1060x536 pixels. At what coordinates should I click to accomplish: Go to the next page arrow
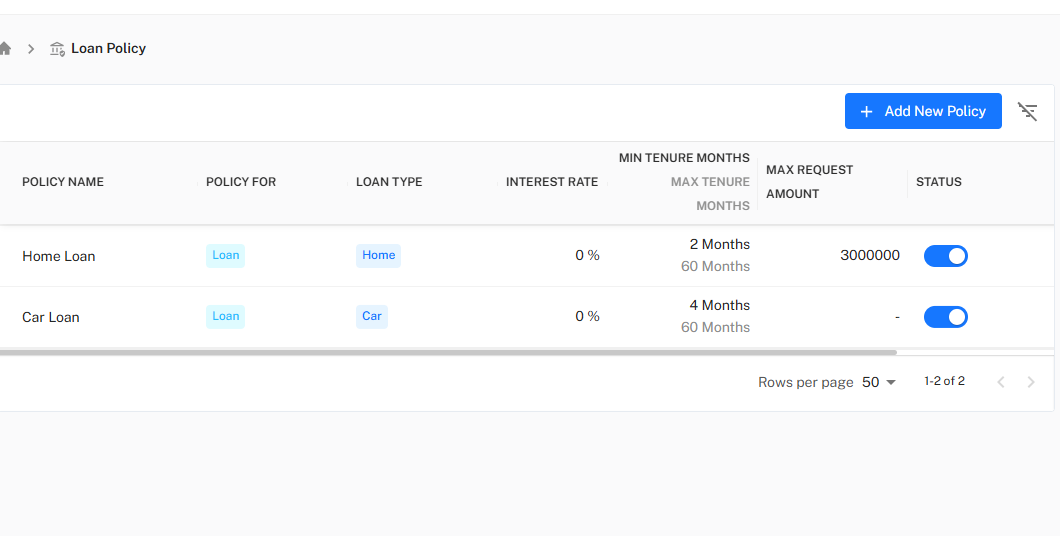(x=1031, y=382)
